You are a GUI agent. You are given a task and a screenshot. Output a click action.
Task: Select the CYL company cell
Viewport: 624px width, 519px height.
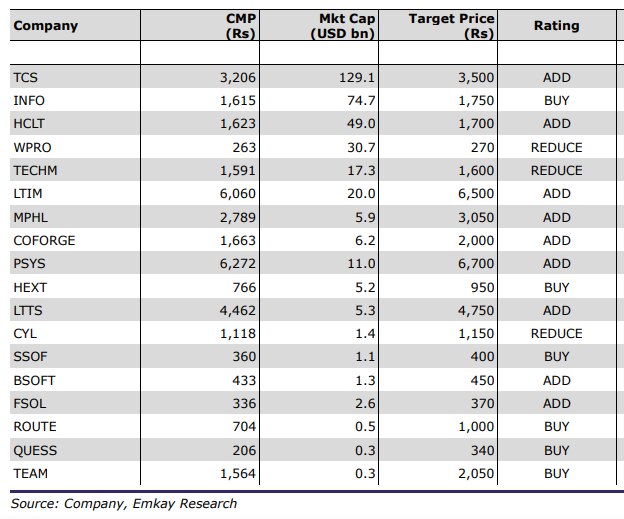pyautogui.click(x=25, y=334)
